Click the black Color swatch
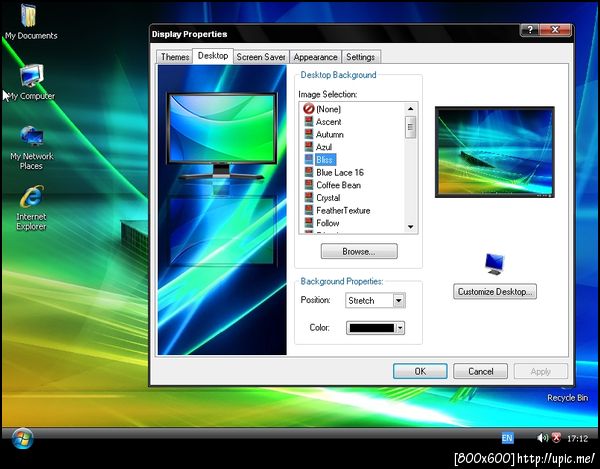The width and height of the screenshot is (600, 469). pyautogui.click(x=371, y=328)
